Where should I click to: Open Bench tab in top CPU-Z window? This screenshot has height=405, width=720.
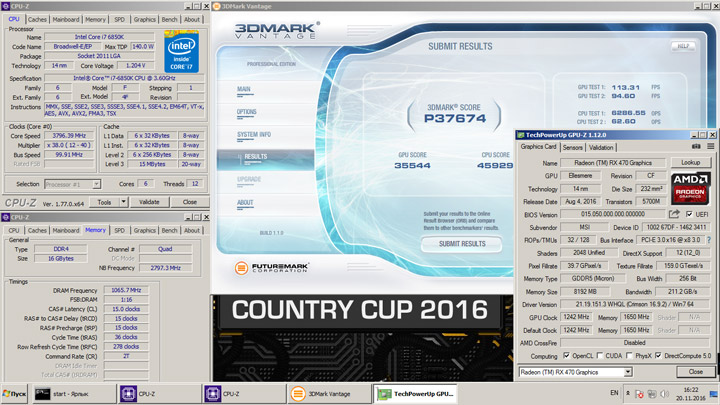[169, 19]
